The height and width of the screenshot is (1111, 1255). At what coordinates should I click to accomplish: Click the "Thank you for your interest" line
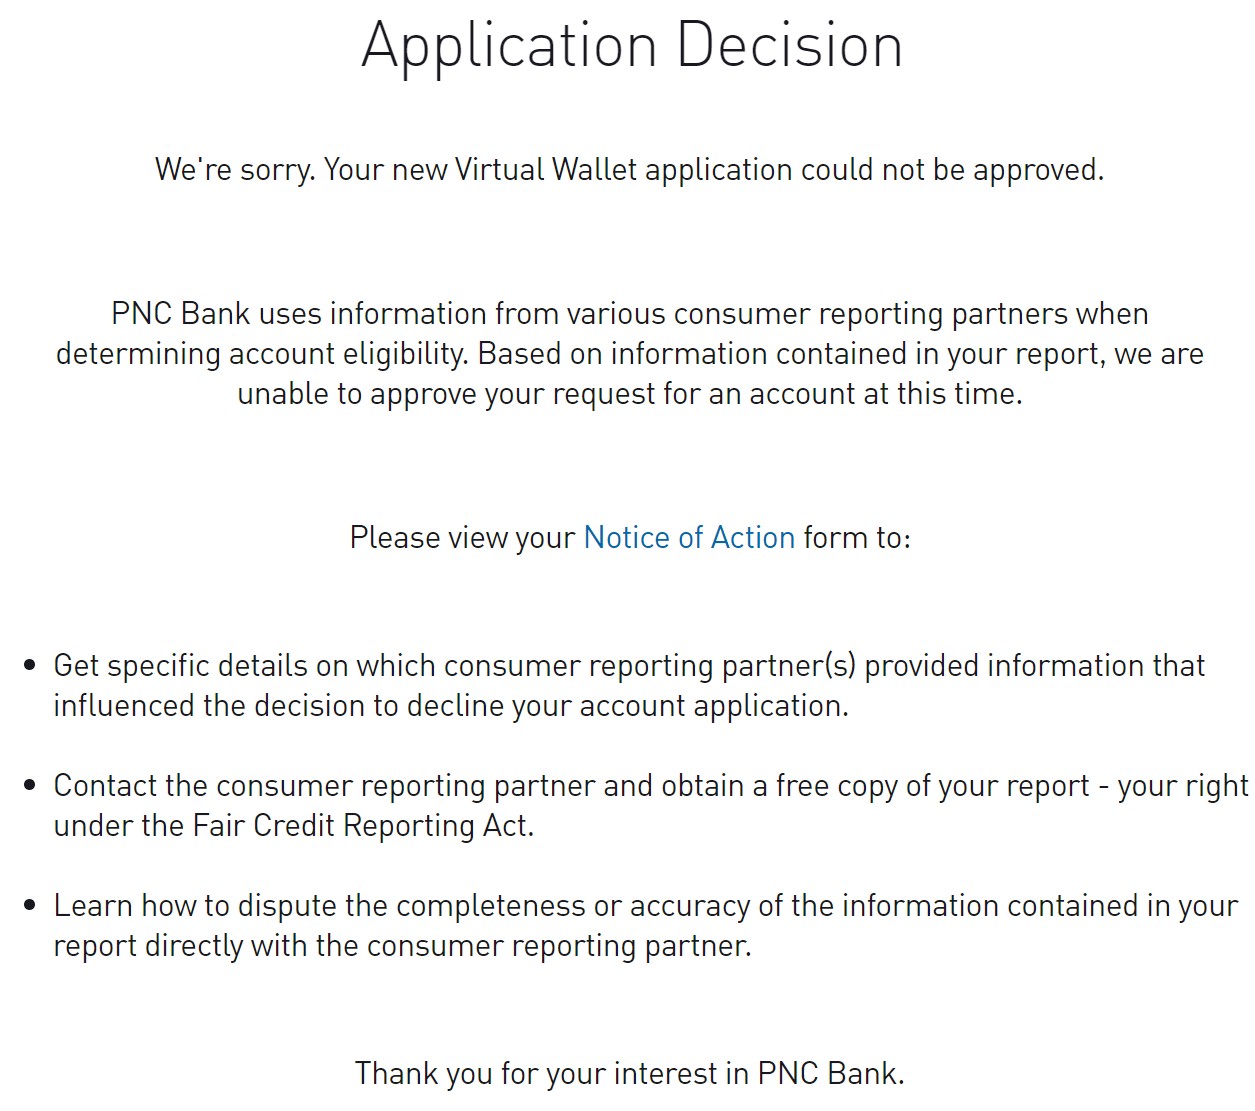[x=629, y=1074]
